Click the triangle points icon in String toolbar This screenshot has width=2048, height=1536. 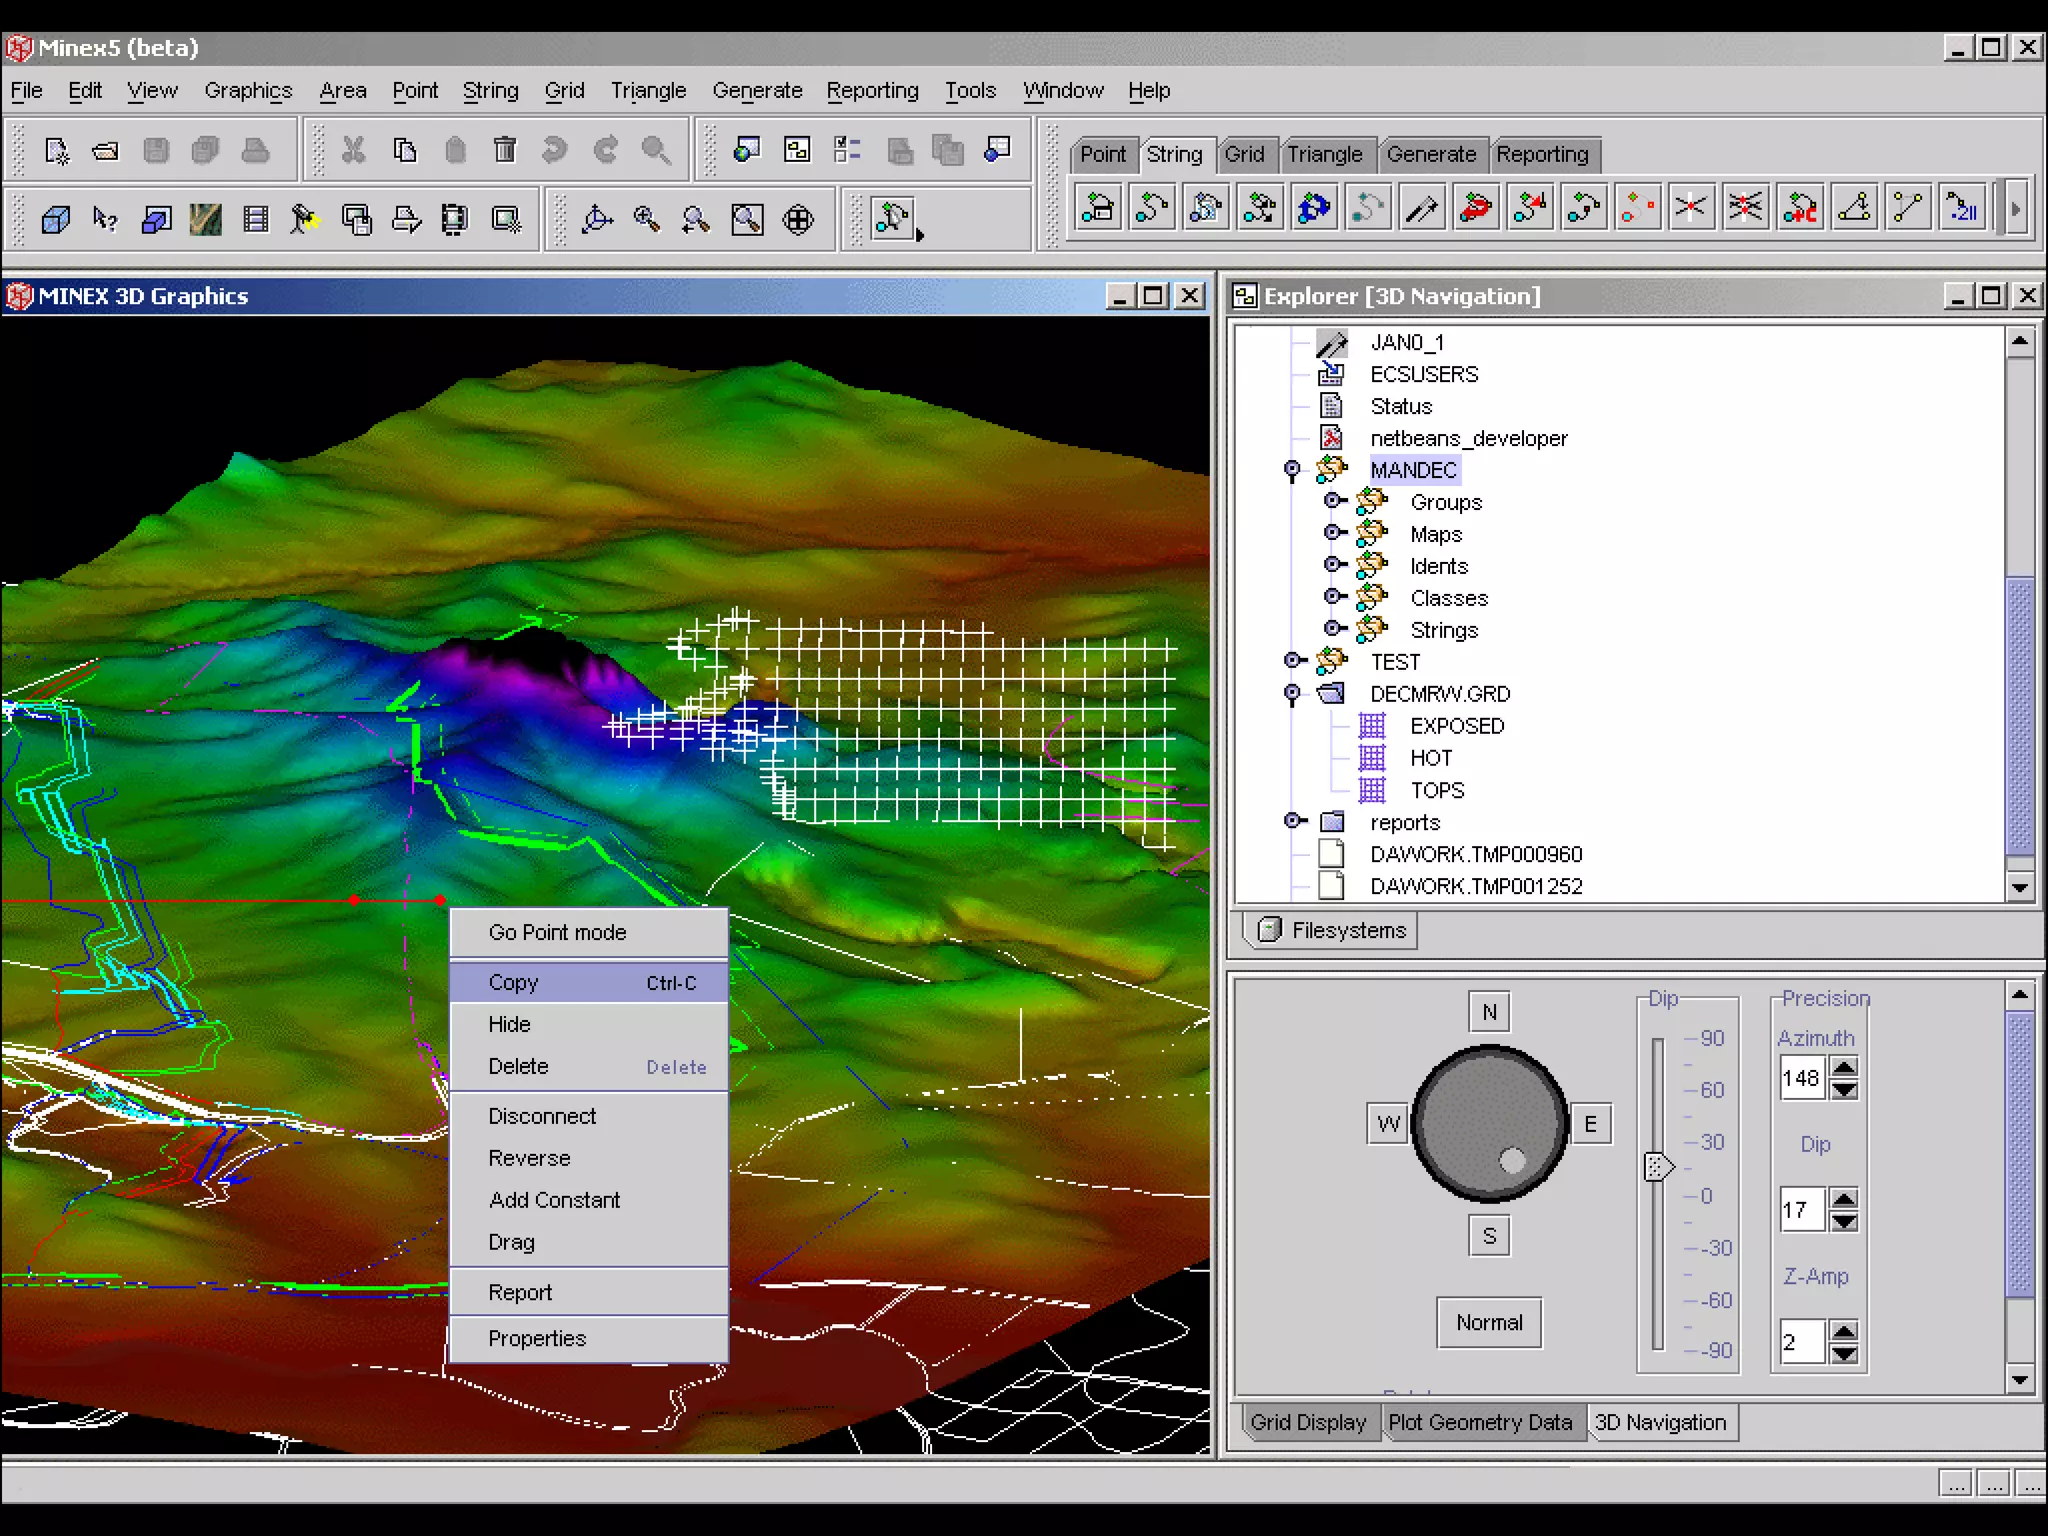point(1854,209)
